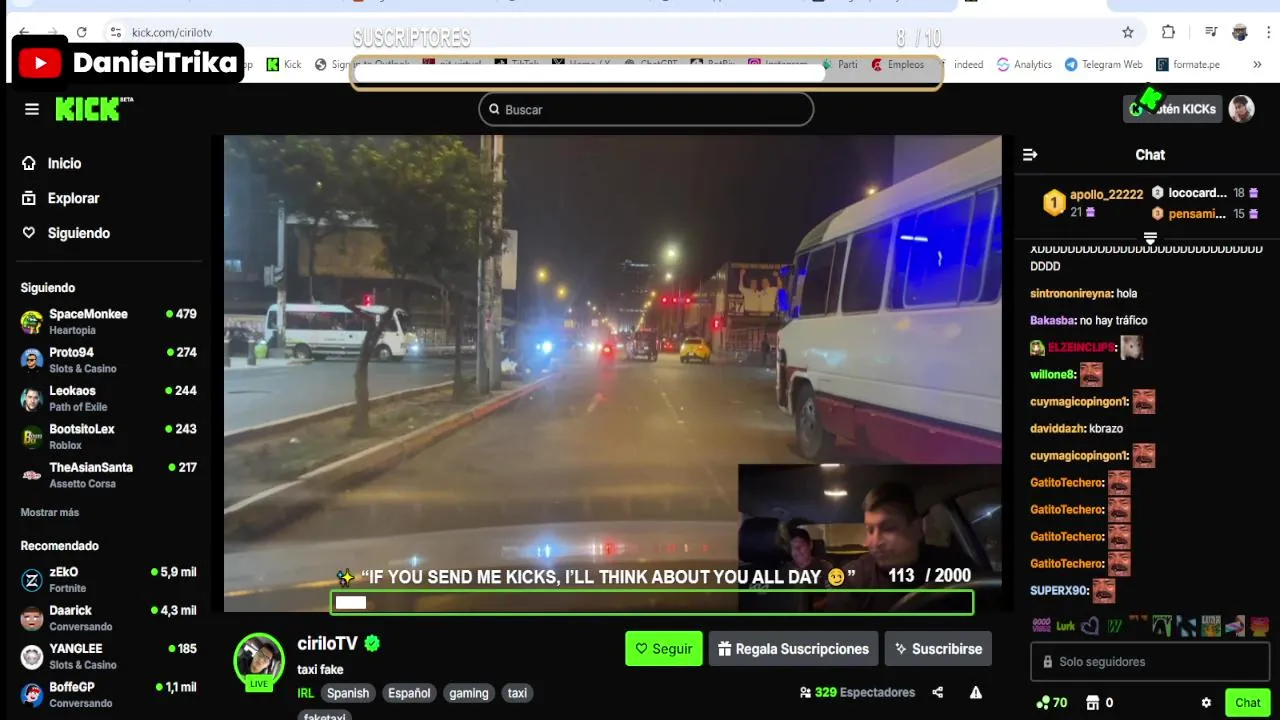Pick the Lurk emote
The image size is (1280, 720).
point(1065,626)
